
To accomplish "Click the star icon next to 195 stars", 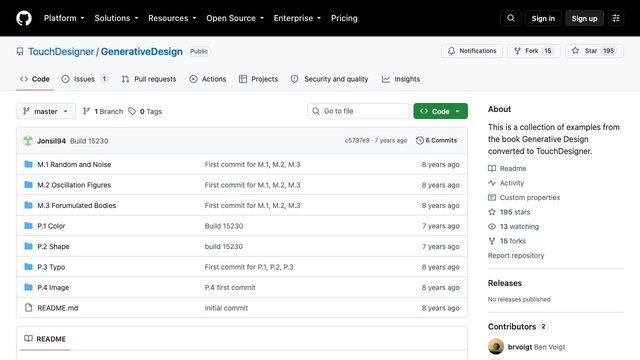I will pos(492,212).
